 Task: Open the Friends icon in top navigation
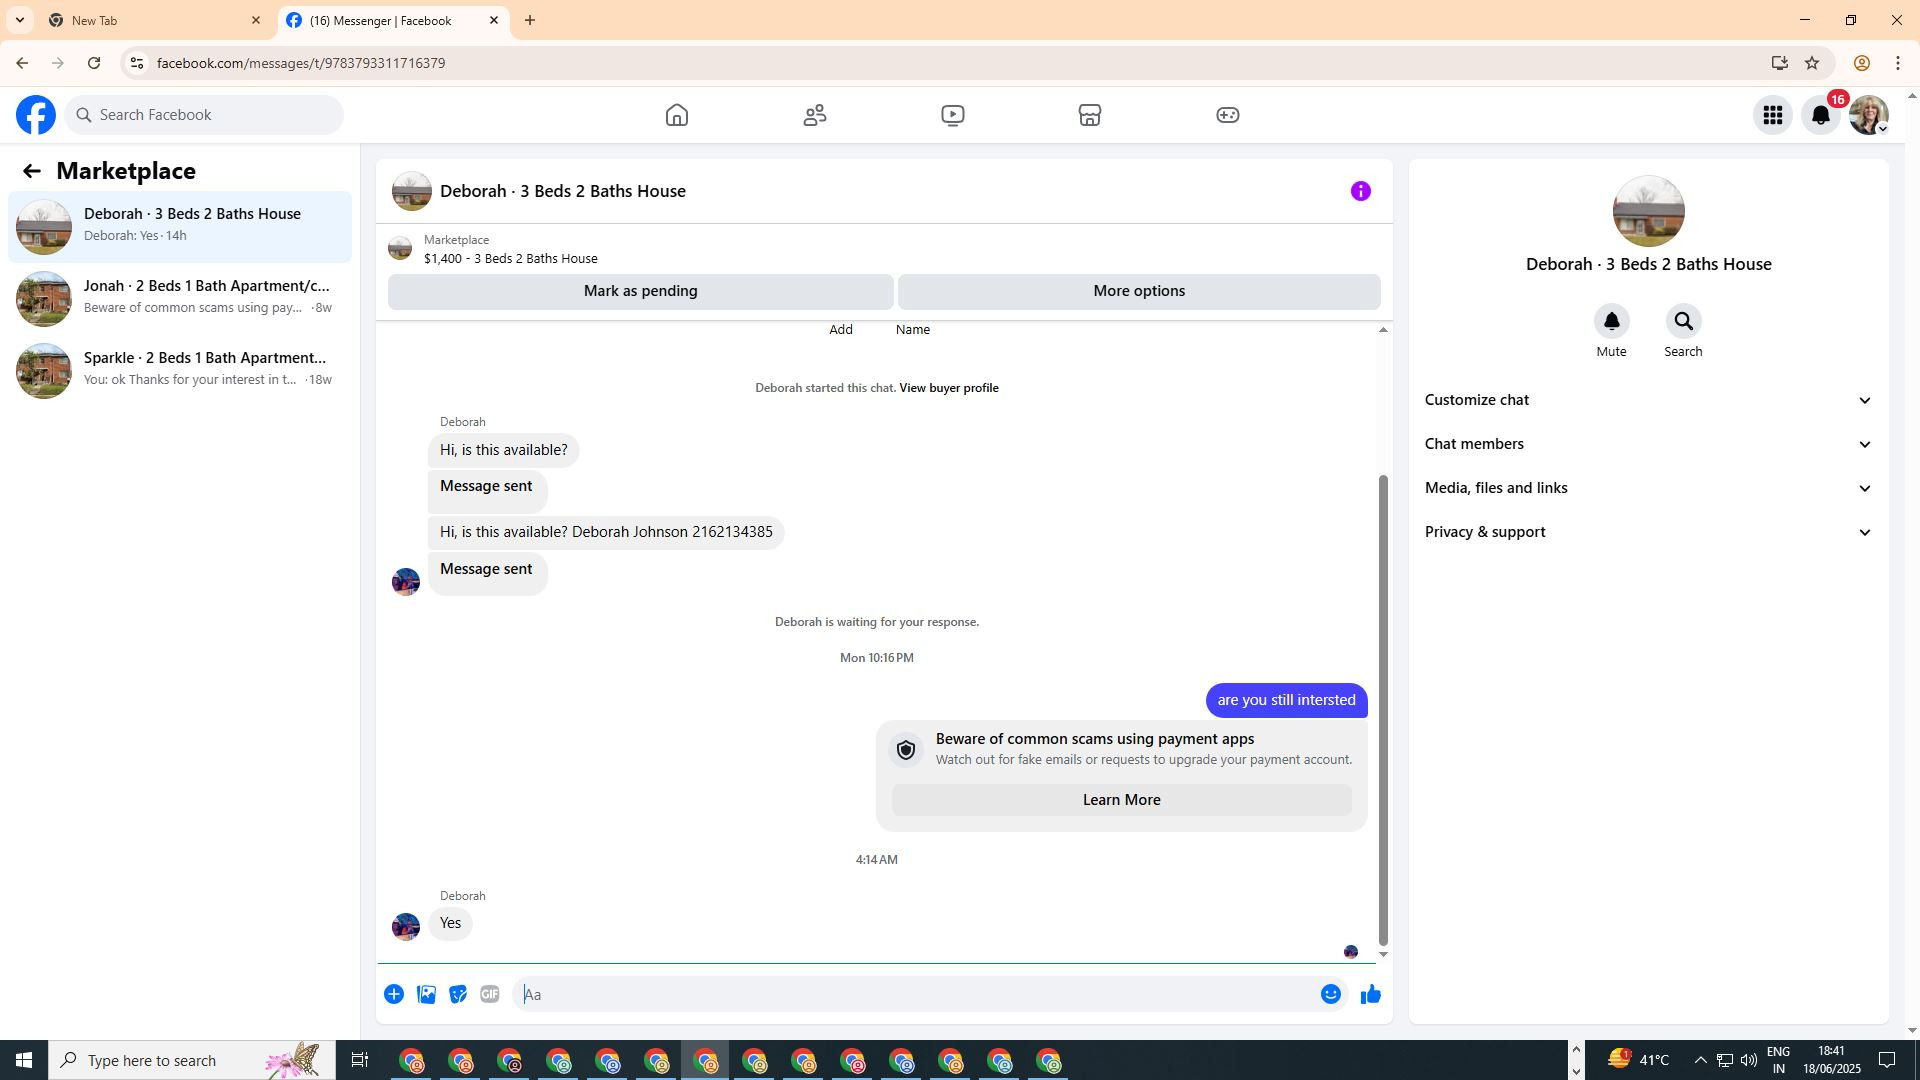[x=815, y=115]
